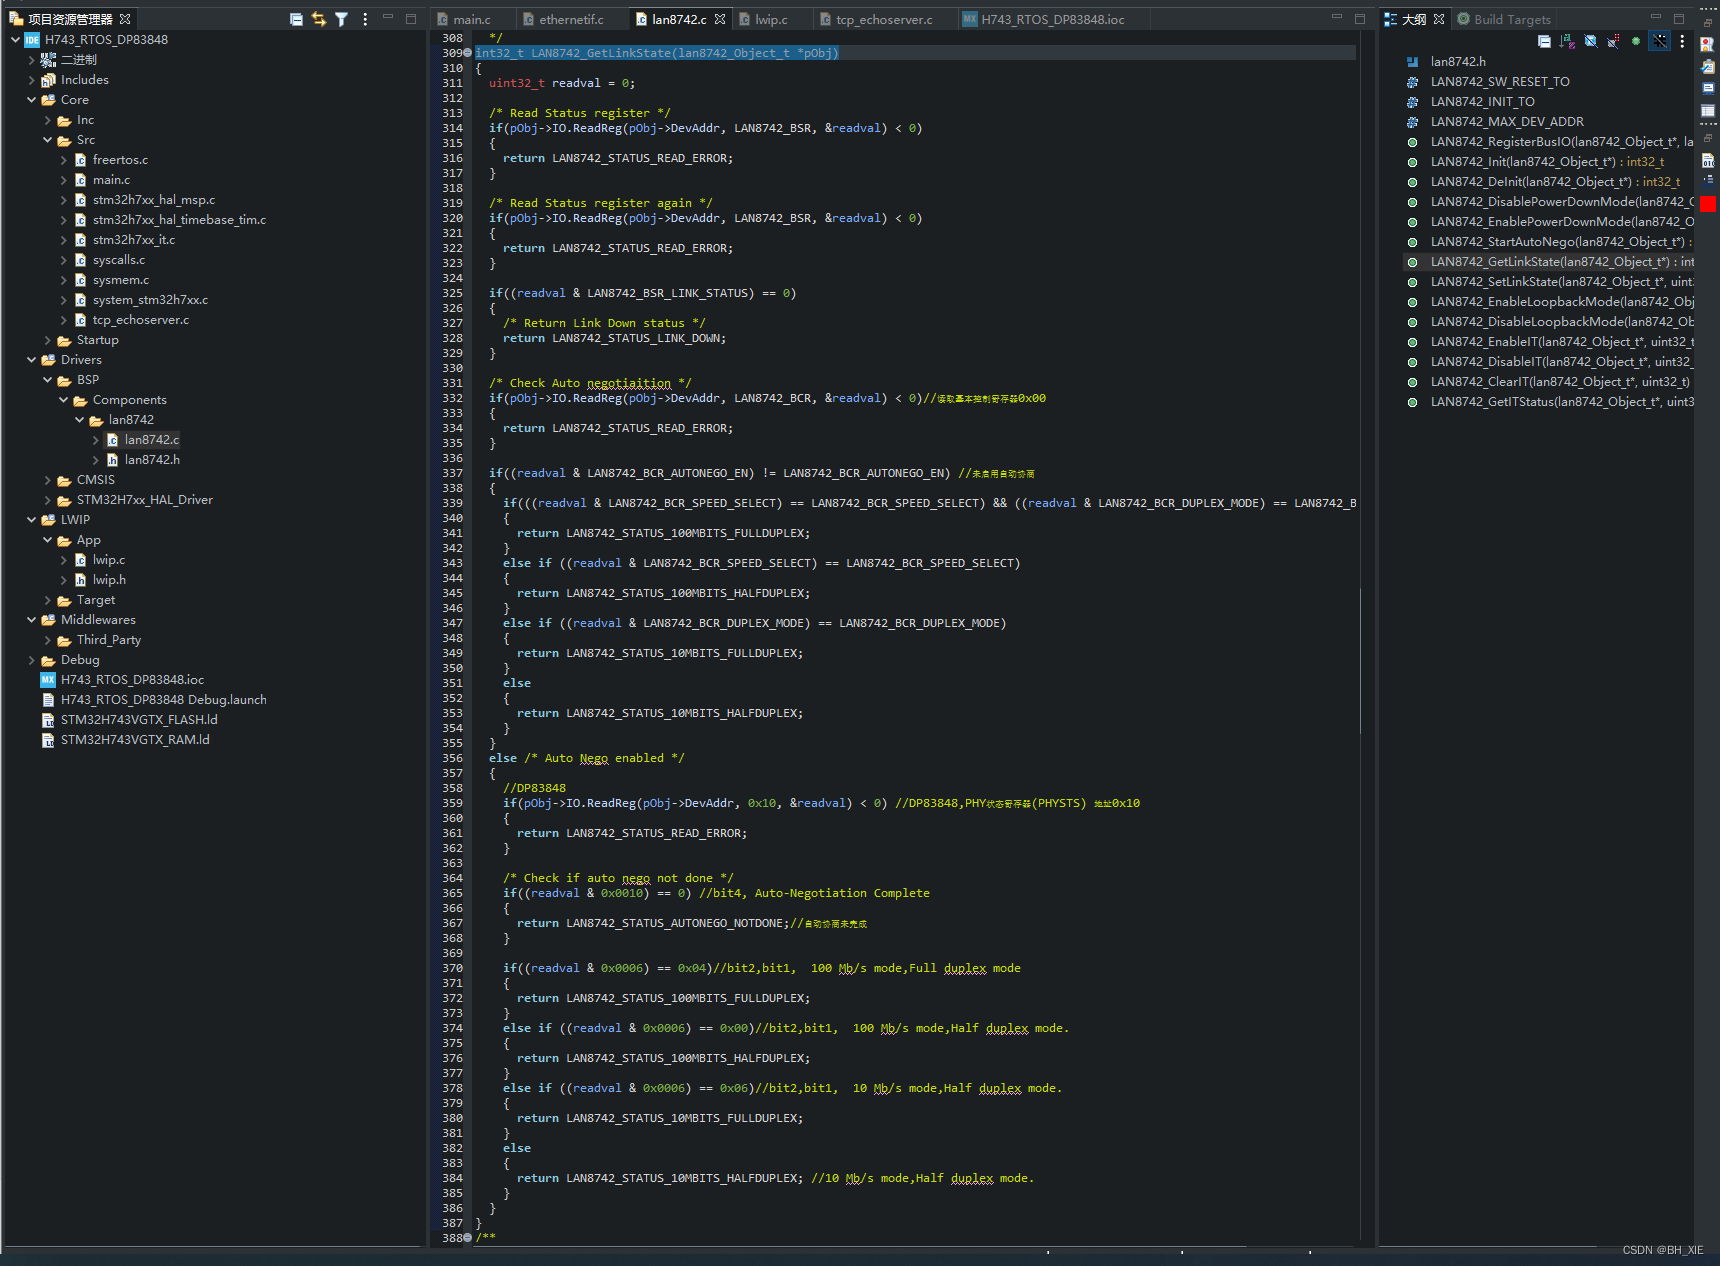
Task: Select H743_RTOS_DP83848 Debug.launch file
Action: [163, 700]
